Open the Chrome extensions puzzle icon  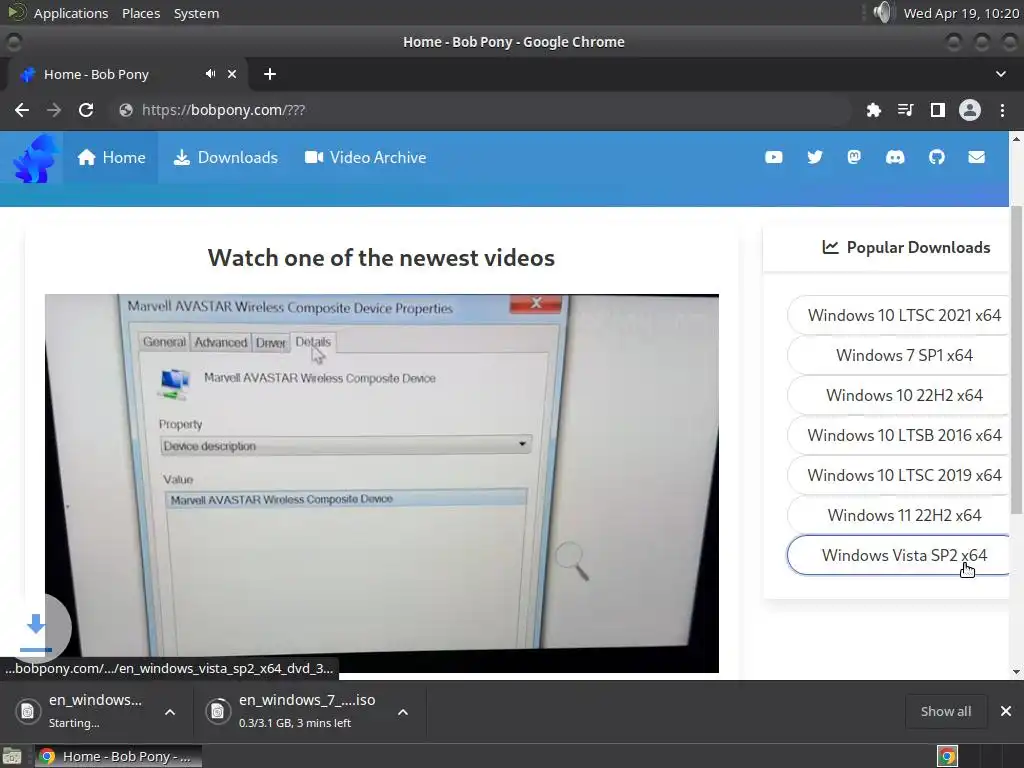pyautogui.click(x=873, y=110)
